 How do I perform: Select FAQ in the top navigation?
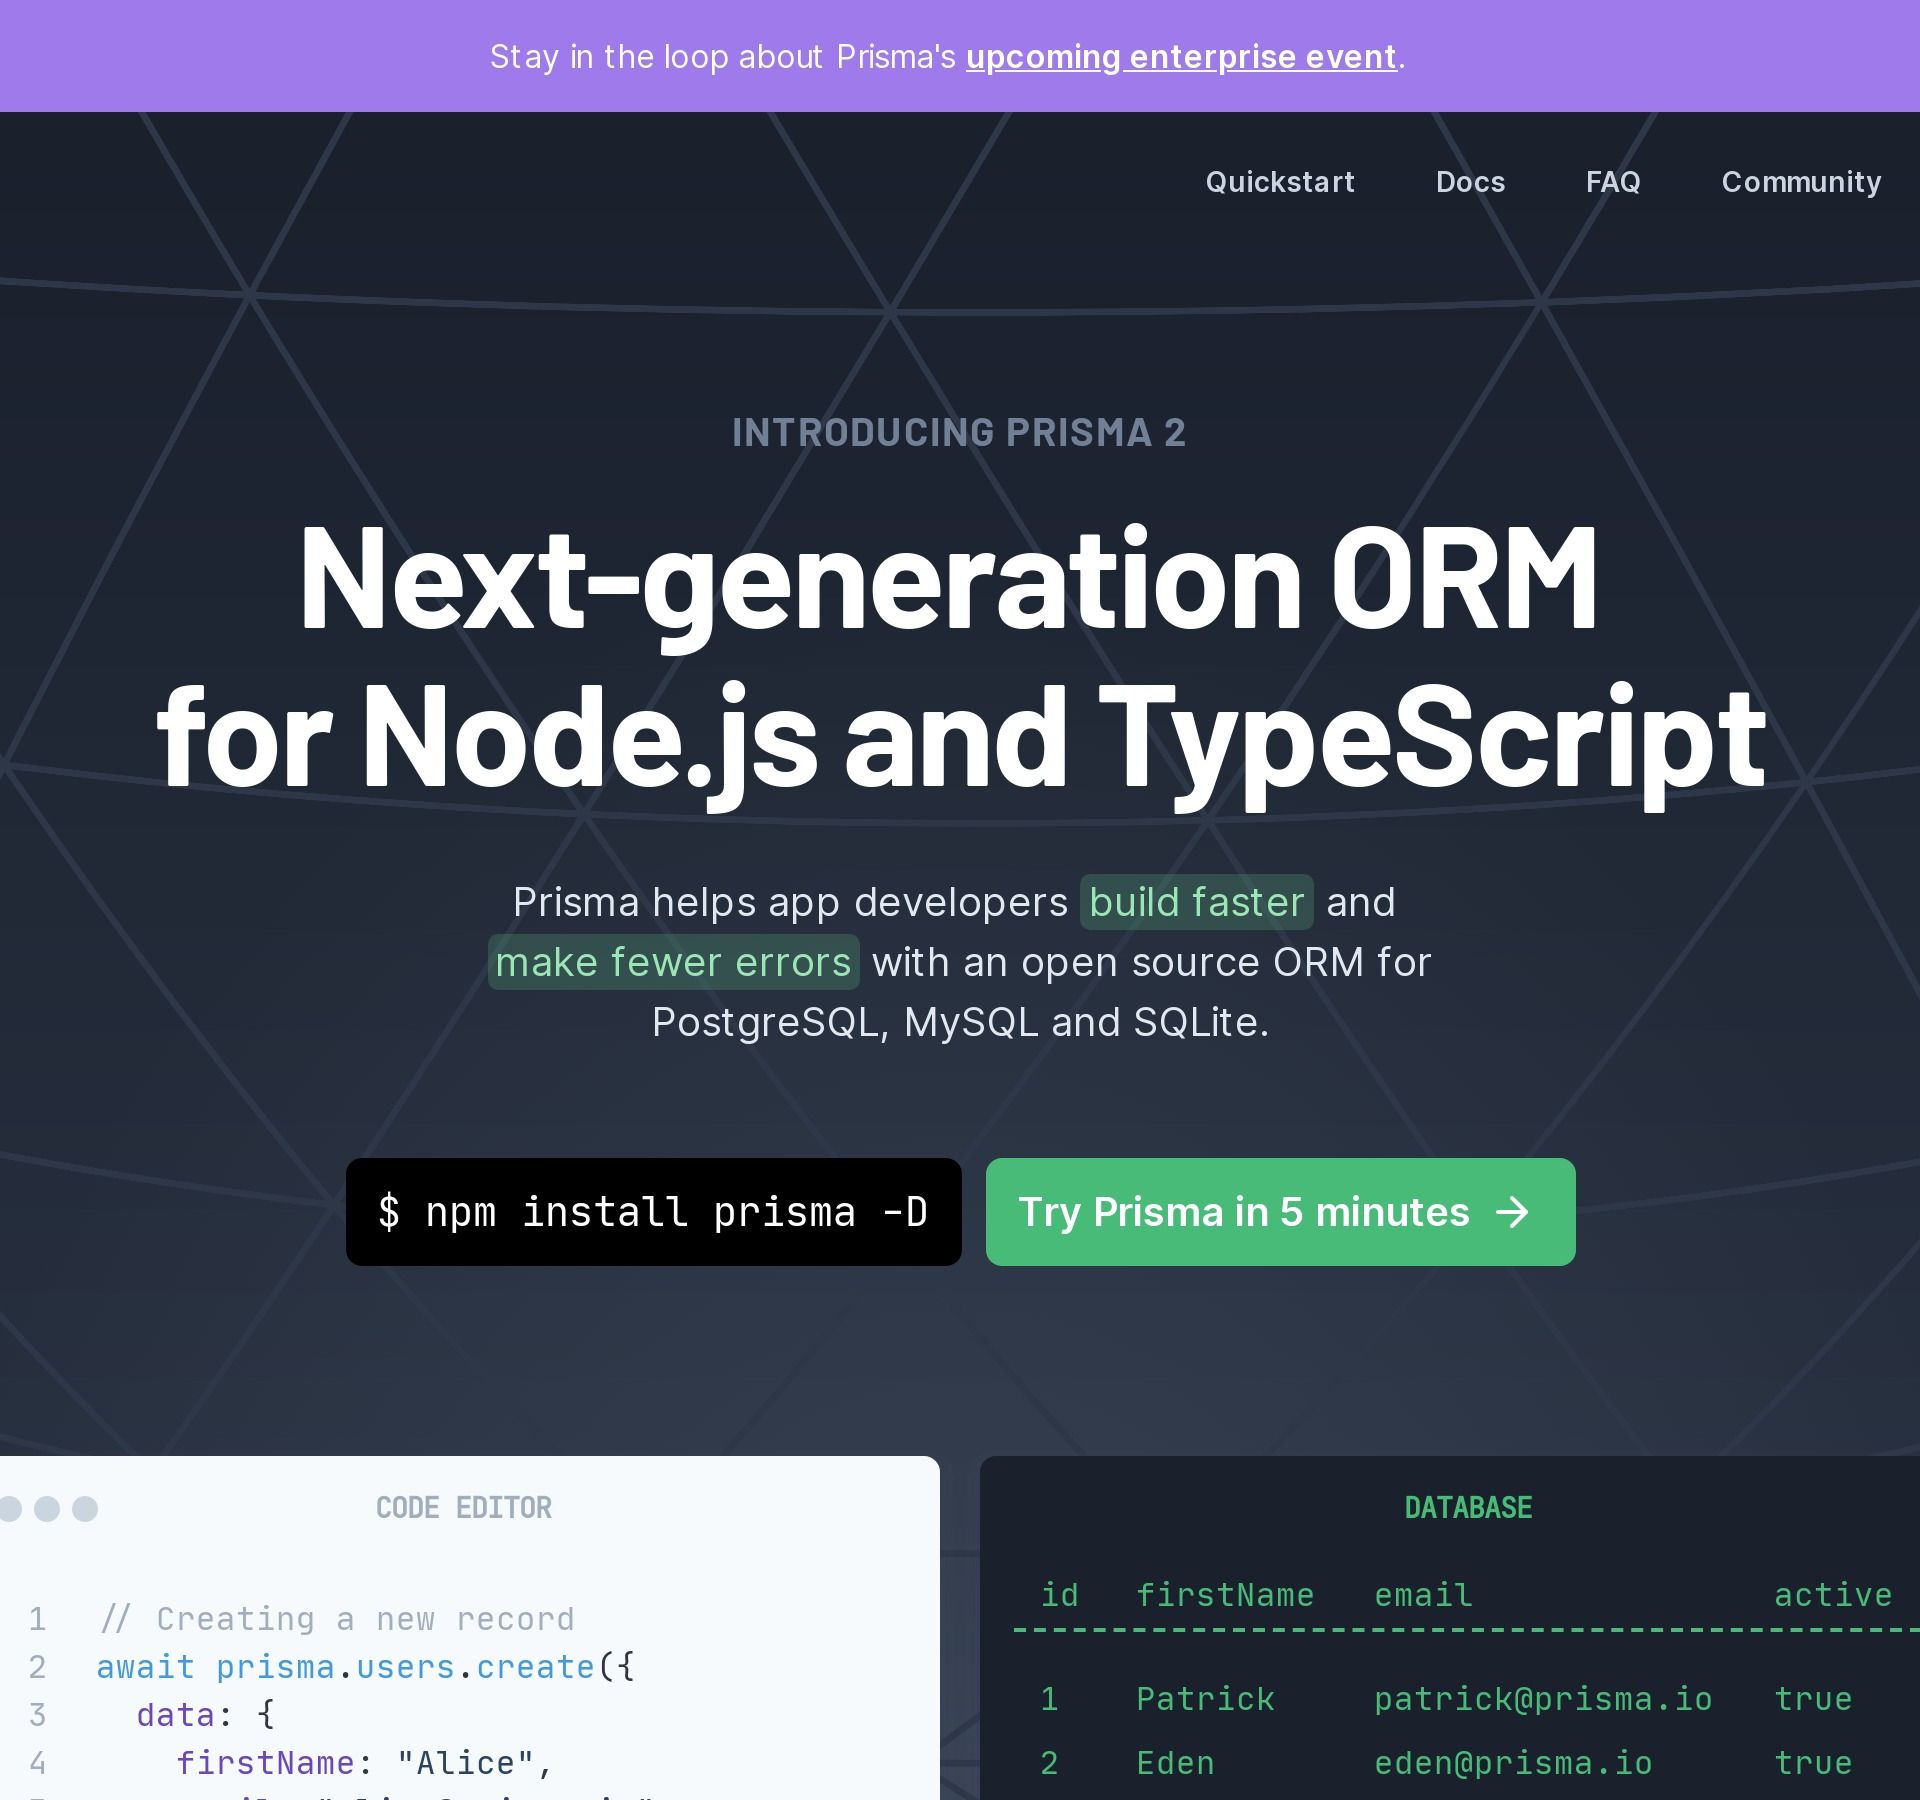pyautogui.click(x=1612, y=182)
